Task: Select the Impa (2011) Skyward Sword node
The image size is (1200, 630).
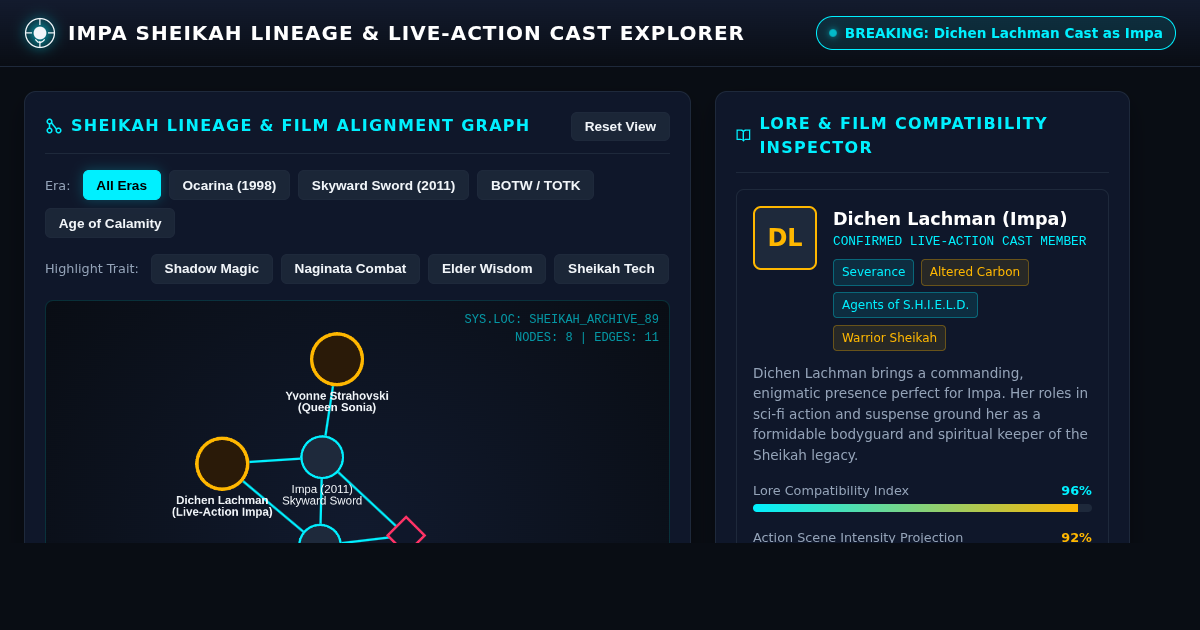Action: click(x=322, y=457)
